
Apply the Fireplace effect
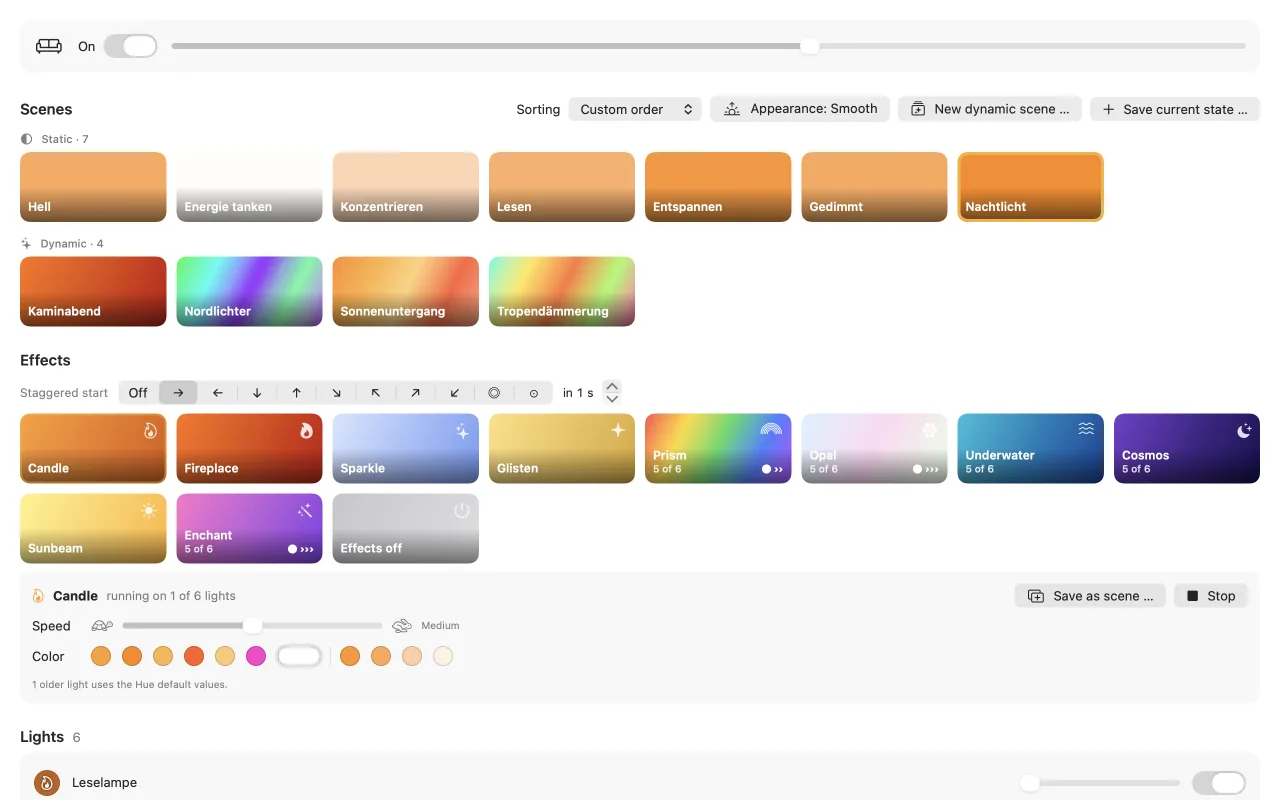[x=250, y=448]
